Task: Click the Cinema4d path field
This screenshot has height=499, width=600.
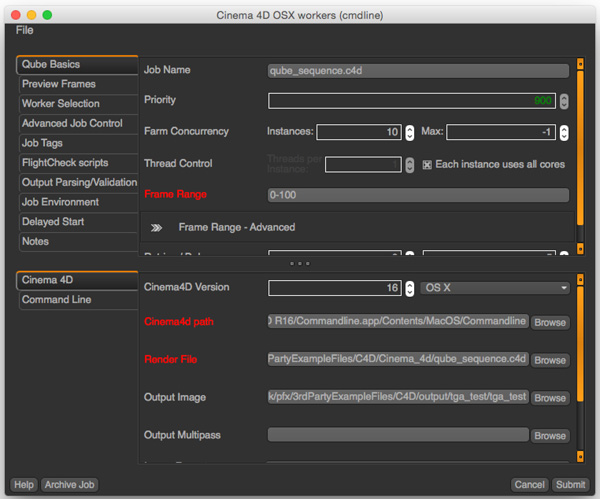Action: (398, 321)
